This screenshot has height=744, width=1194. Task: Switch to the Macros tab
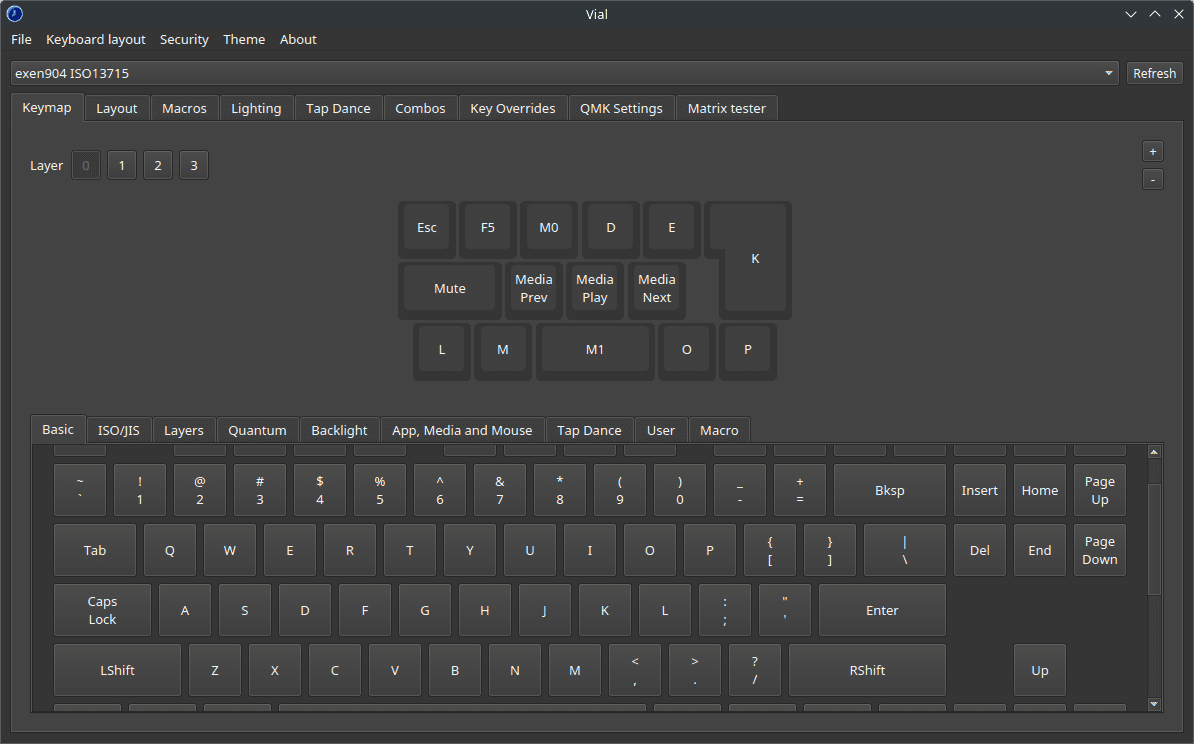tap(184, 108)
